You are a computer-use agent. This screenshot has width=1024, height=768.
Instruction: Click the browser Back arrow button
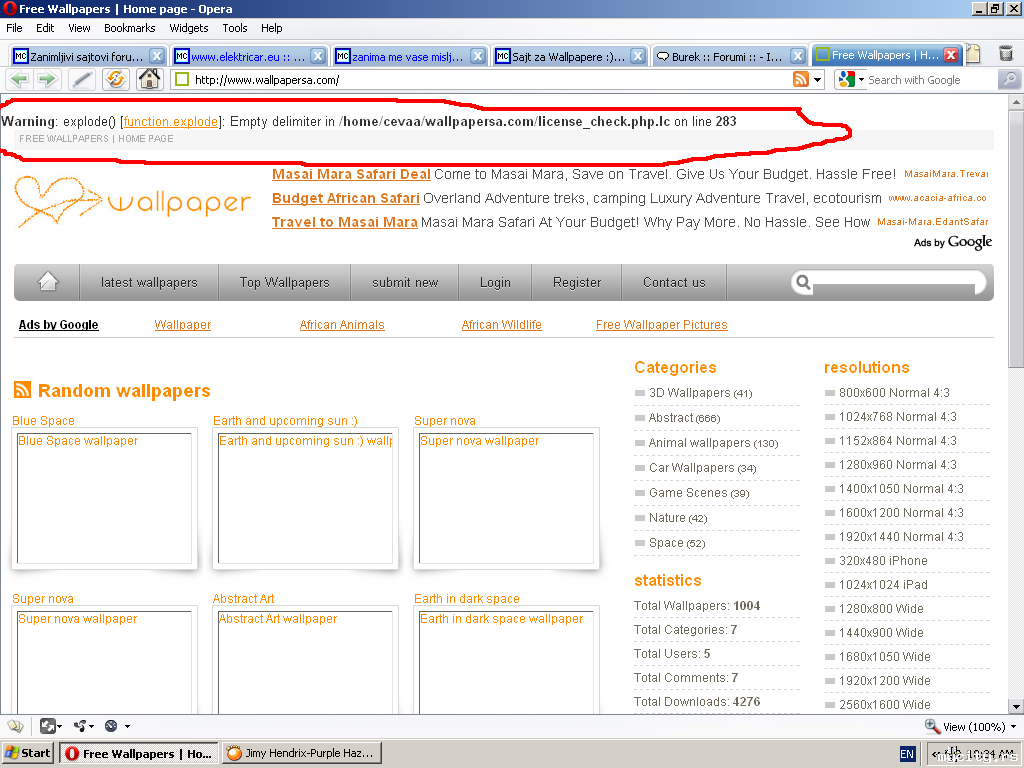[x=19, y=79]
